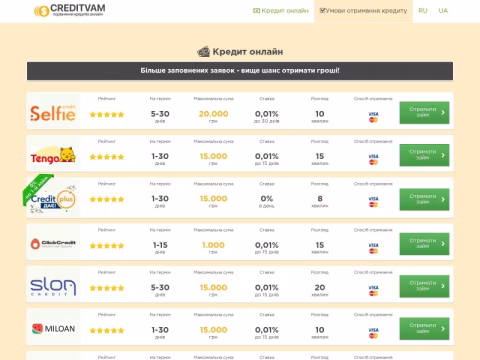Click the Slon credit logo
Viewport: 480px width, 360px height.
click(x=53, y=286)
